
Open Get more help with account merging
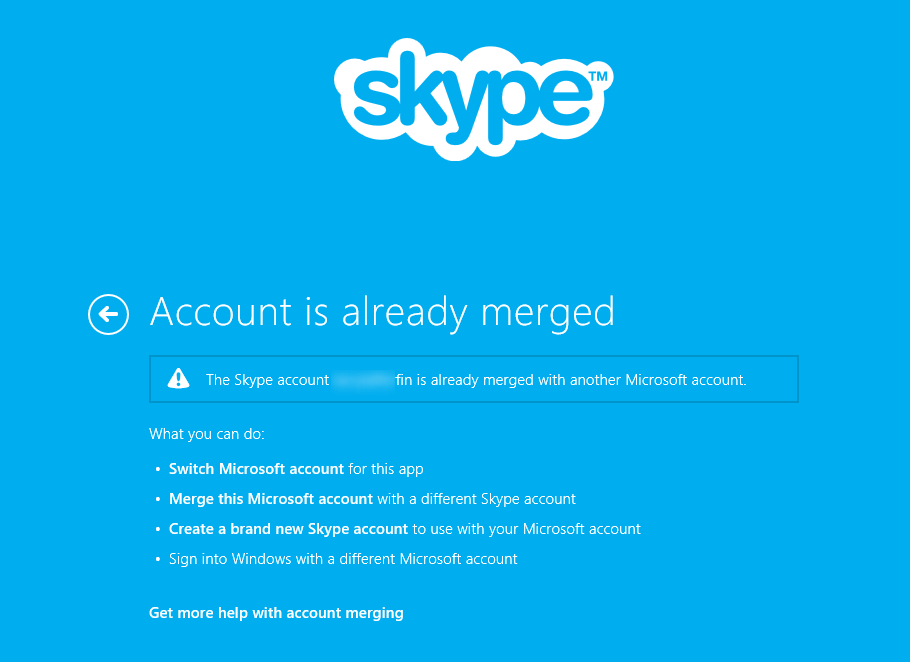point(276,613)
